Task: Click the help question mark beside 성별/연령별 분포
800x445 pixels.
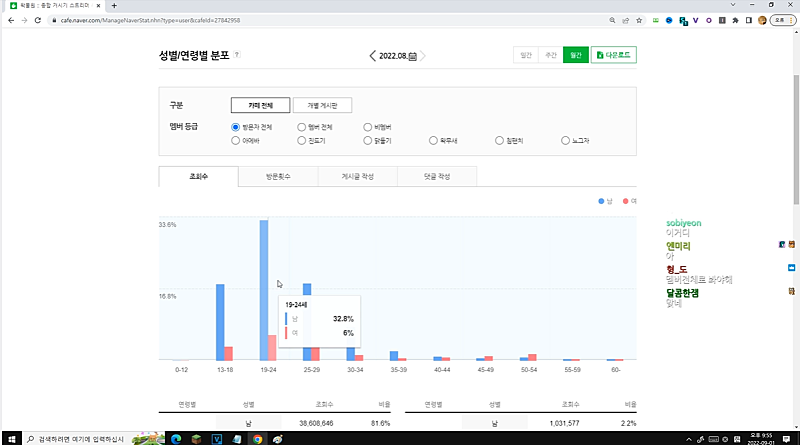Action: (x=237, y=55)
